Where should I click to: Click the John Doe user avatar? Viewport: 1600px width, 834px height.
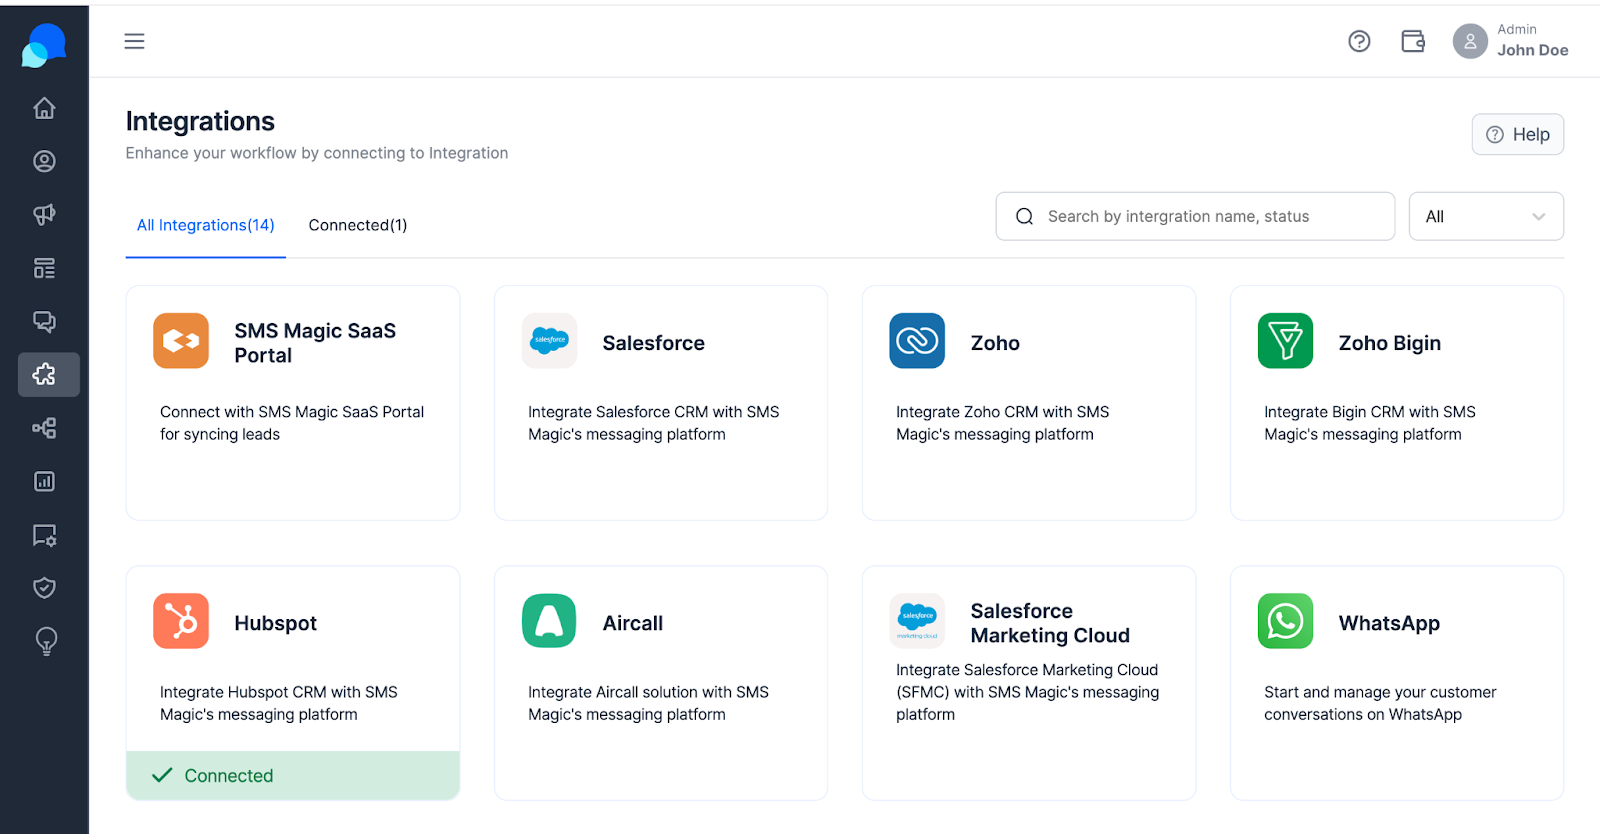[1470, 41]
